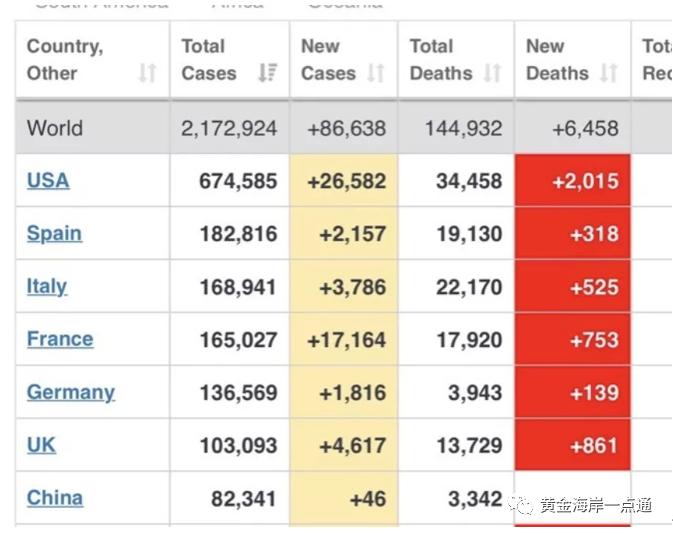Sort by the Country, Other sort icon
The height and width of the screenshot is (534, 673).
147,73
